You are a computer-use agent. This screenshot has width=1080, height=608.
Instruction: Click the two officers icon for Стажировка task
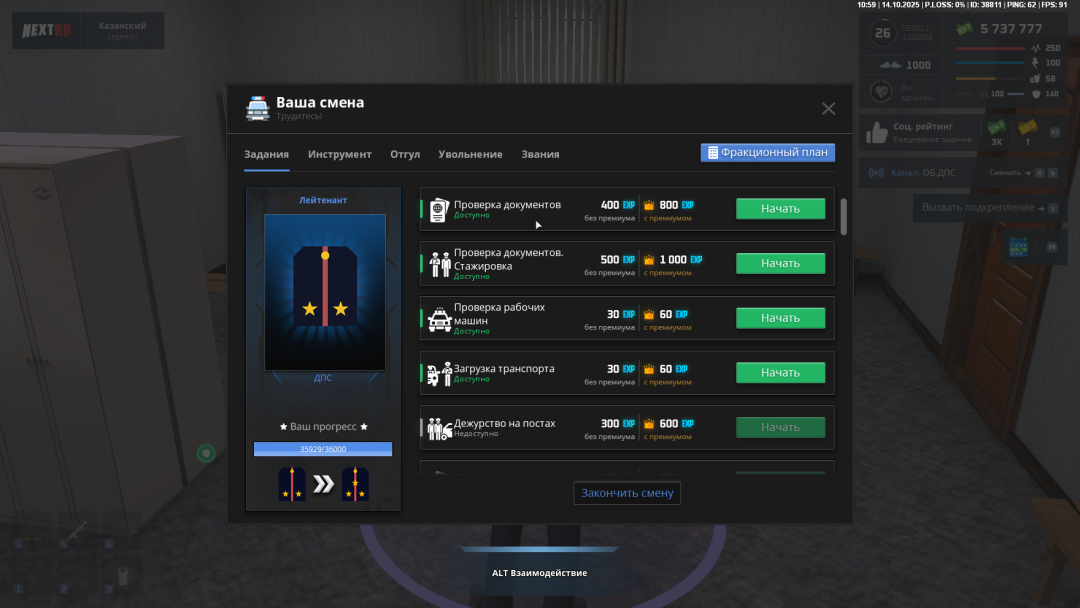440,264
